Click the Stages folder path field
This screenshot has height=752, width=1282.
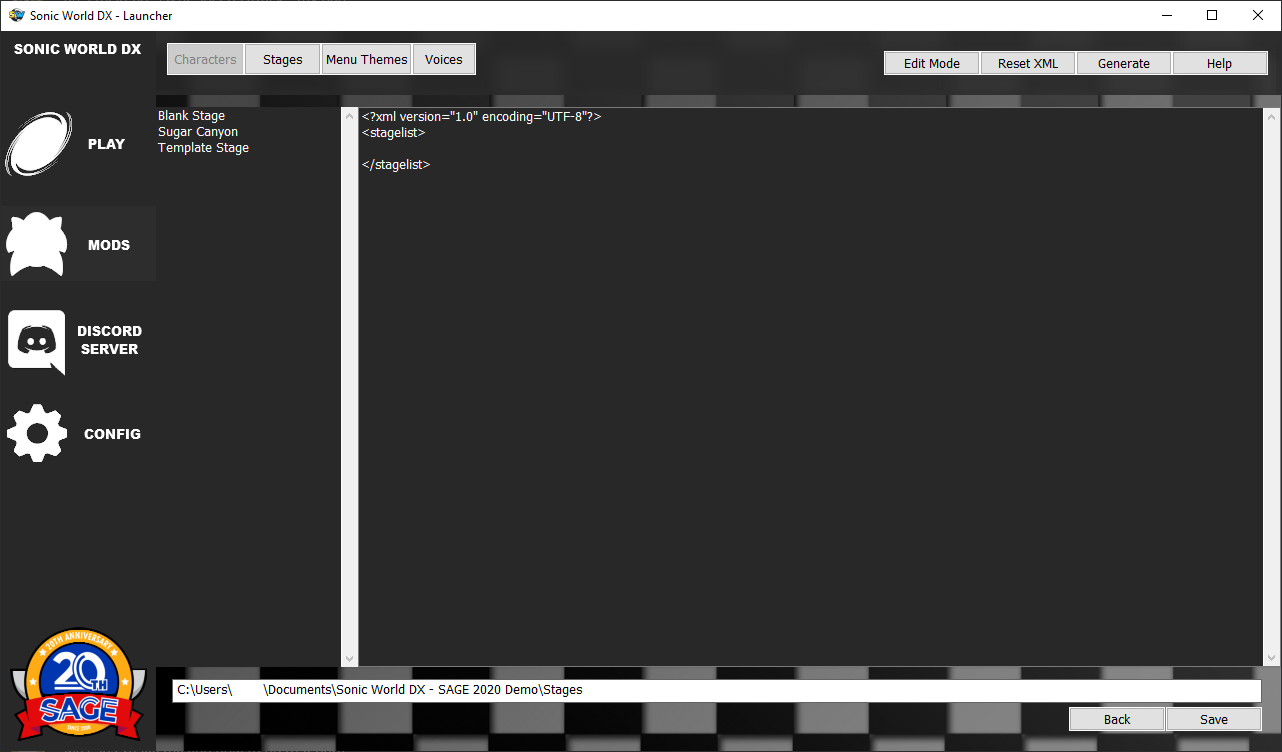717,690
